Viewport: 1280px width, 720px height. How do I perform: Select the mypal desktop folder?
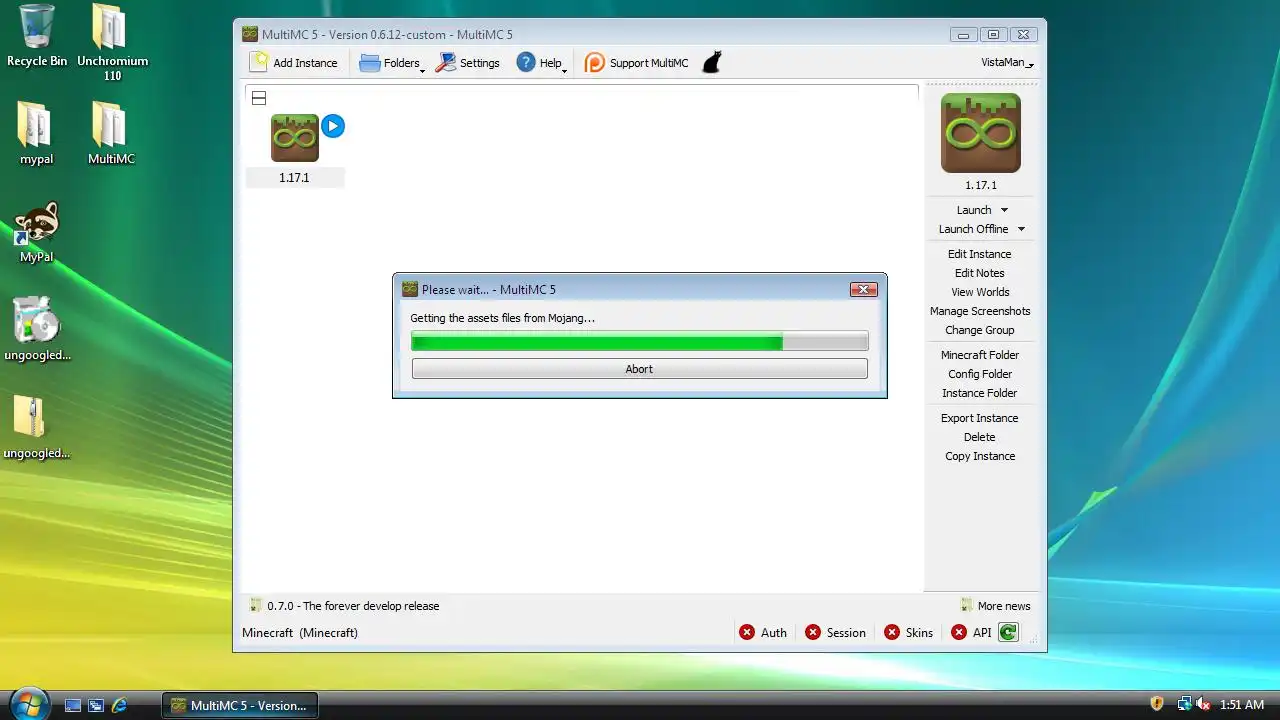[x=36, y=133]
